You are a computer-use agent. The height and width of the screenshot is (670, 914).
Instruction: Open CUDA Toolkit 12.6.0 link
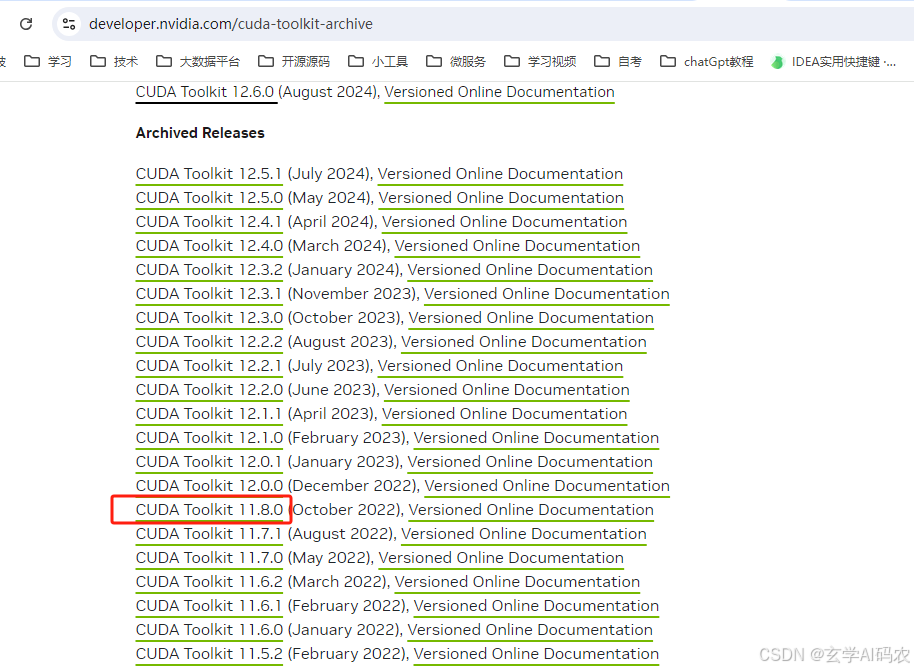[x=205, y=92]
